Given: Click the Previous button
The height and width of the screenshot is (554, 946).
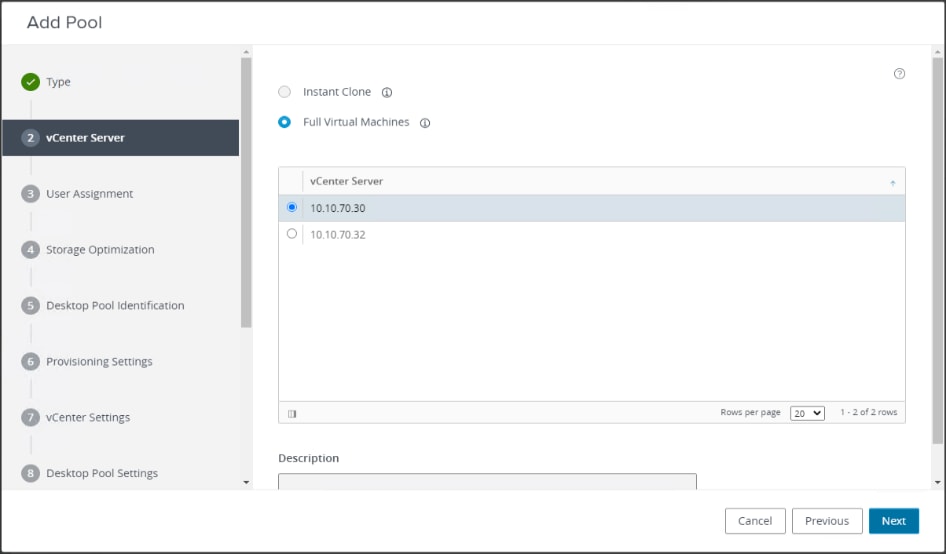Looking at the screenshot, I should pos(827,521).
